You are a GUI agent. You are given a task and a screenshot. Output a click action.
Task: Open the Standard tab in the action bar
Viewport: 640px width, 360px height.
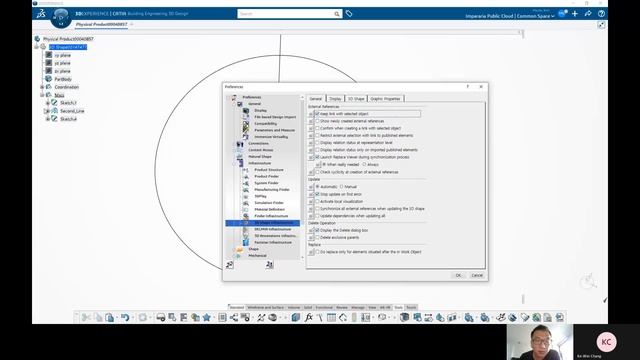(236, 307)
